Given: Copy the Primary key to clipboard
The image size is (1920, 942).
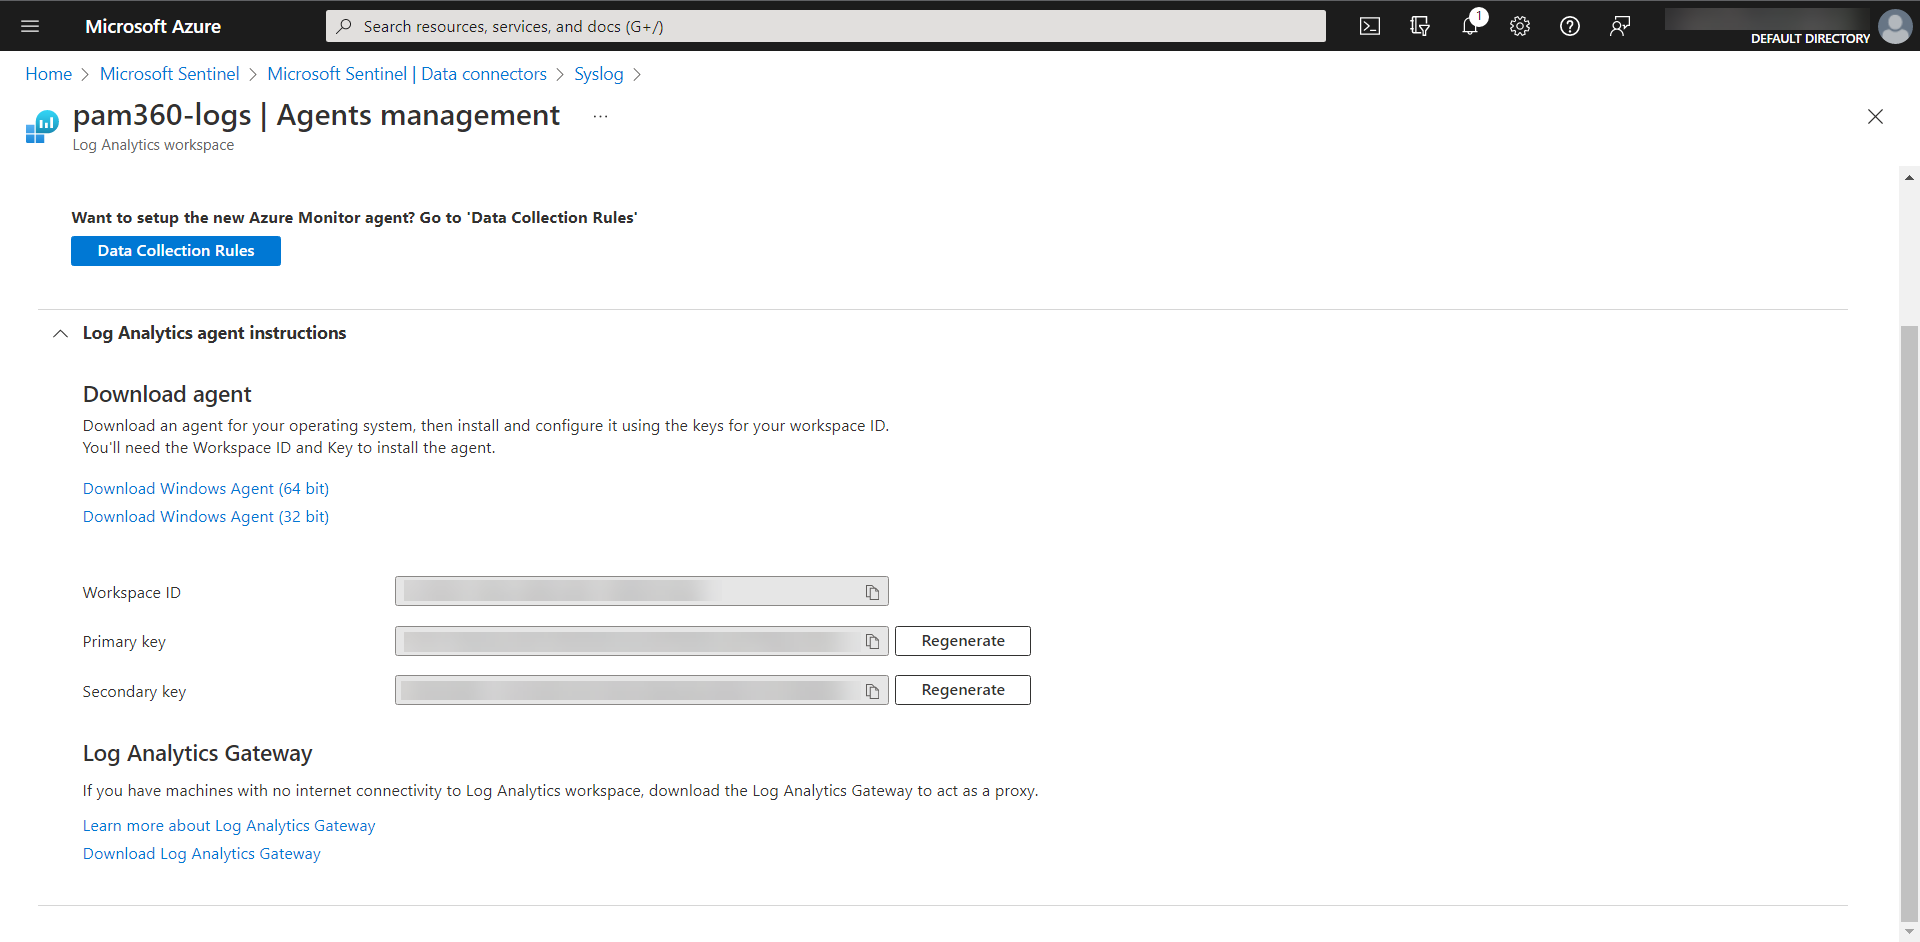Looking at the screenshot, I should pyautogui.click(x=872, y=642).
